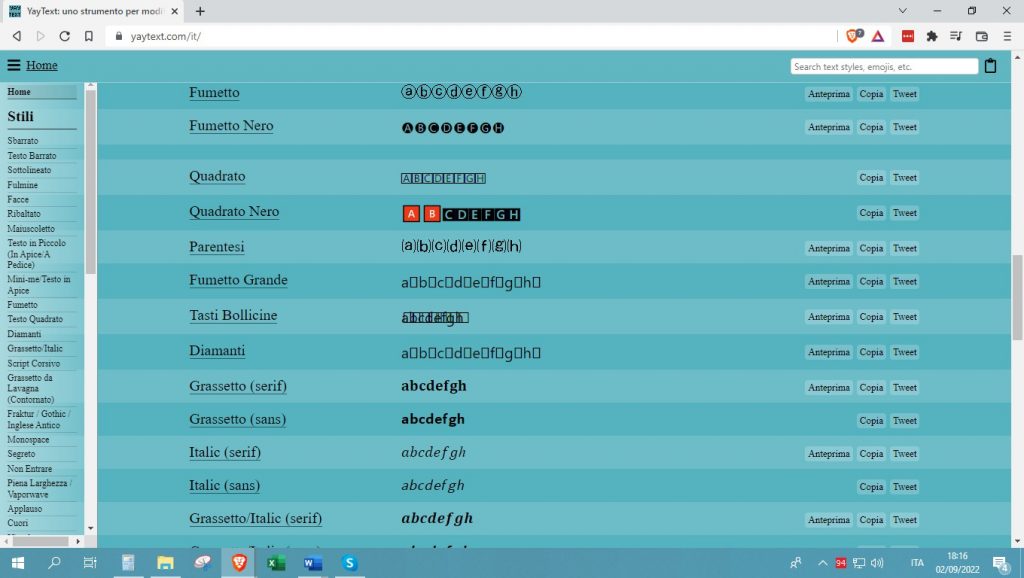Open the Brave wallet icon in toolbar

pos(982,36)
